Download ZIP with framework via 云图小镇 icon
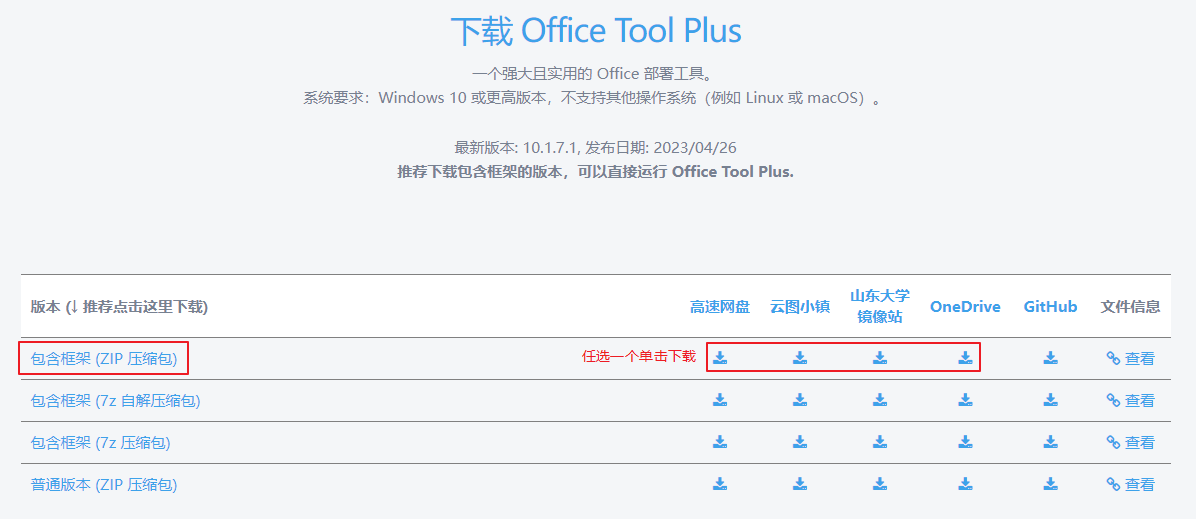This screenshot has height=519, width=1196. pos(799,357)
